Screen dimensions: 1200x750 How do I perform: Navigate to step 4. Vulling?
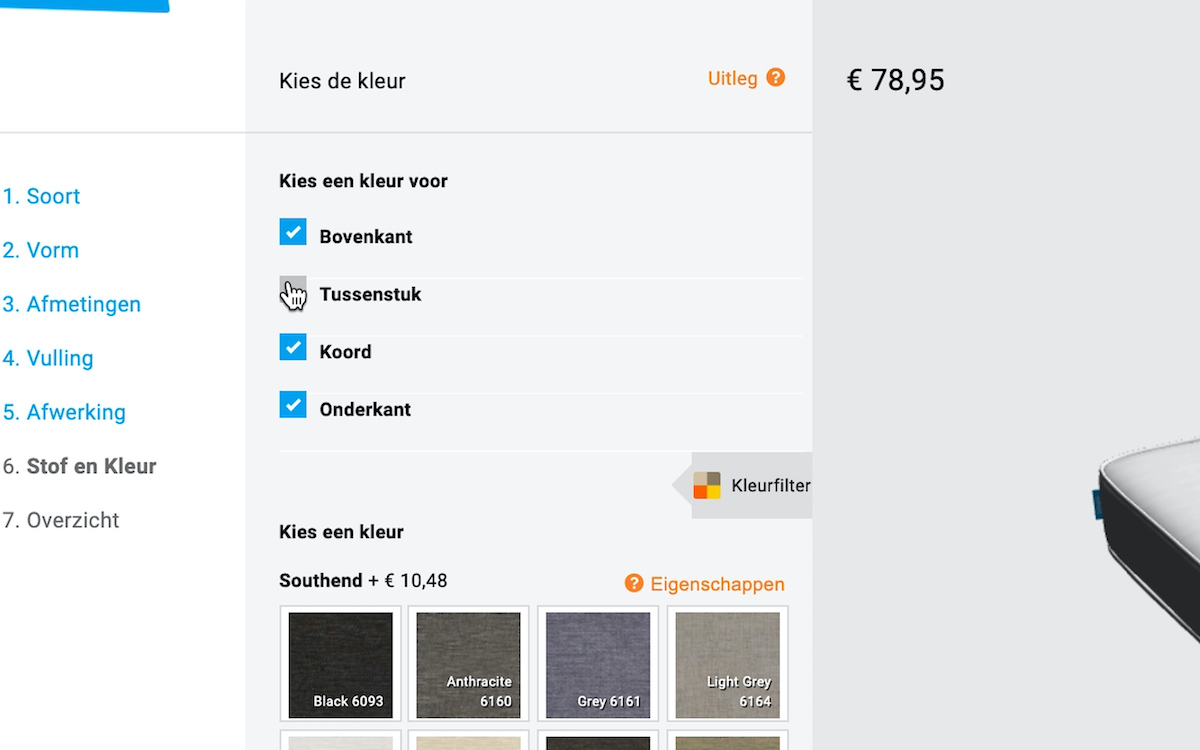pyautogui.click(x=48, y=358)
